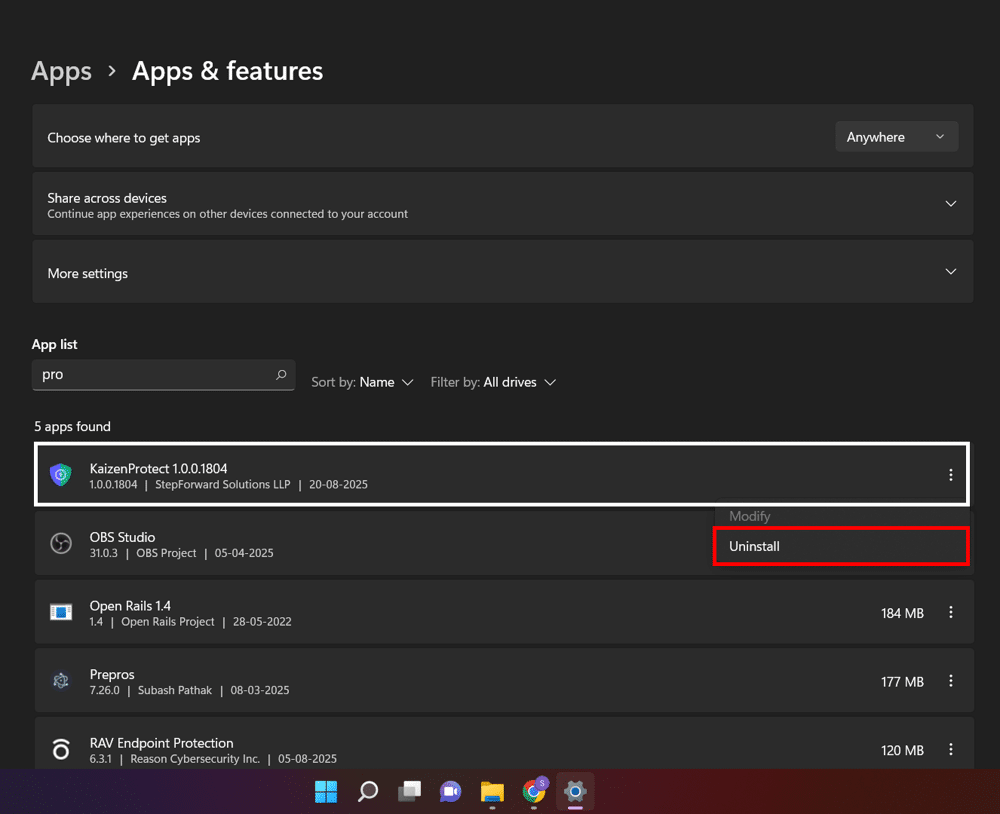Open three-dot menu for RAV Endpoint Protection
The height and width of the screenshot is (814, 1000).
click(x=950, y=750)
